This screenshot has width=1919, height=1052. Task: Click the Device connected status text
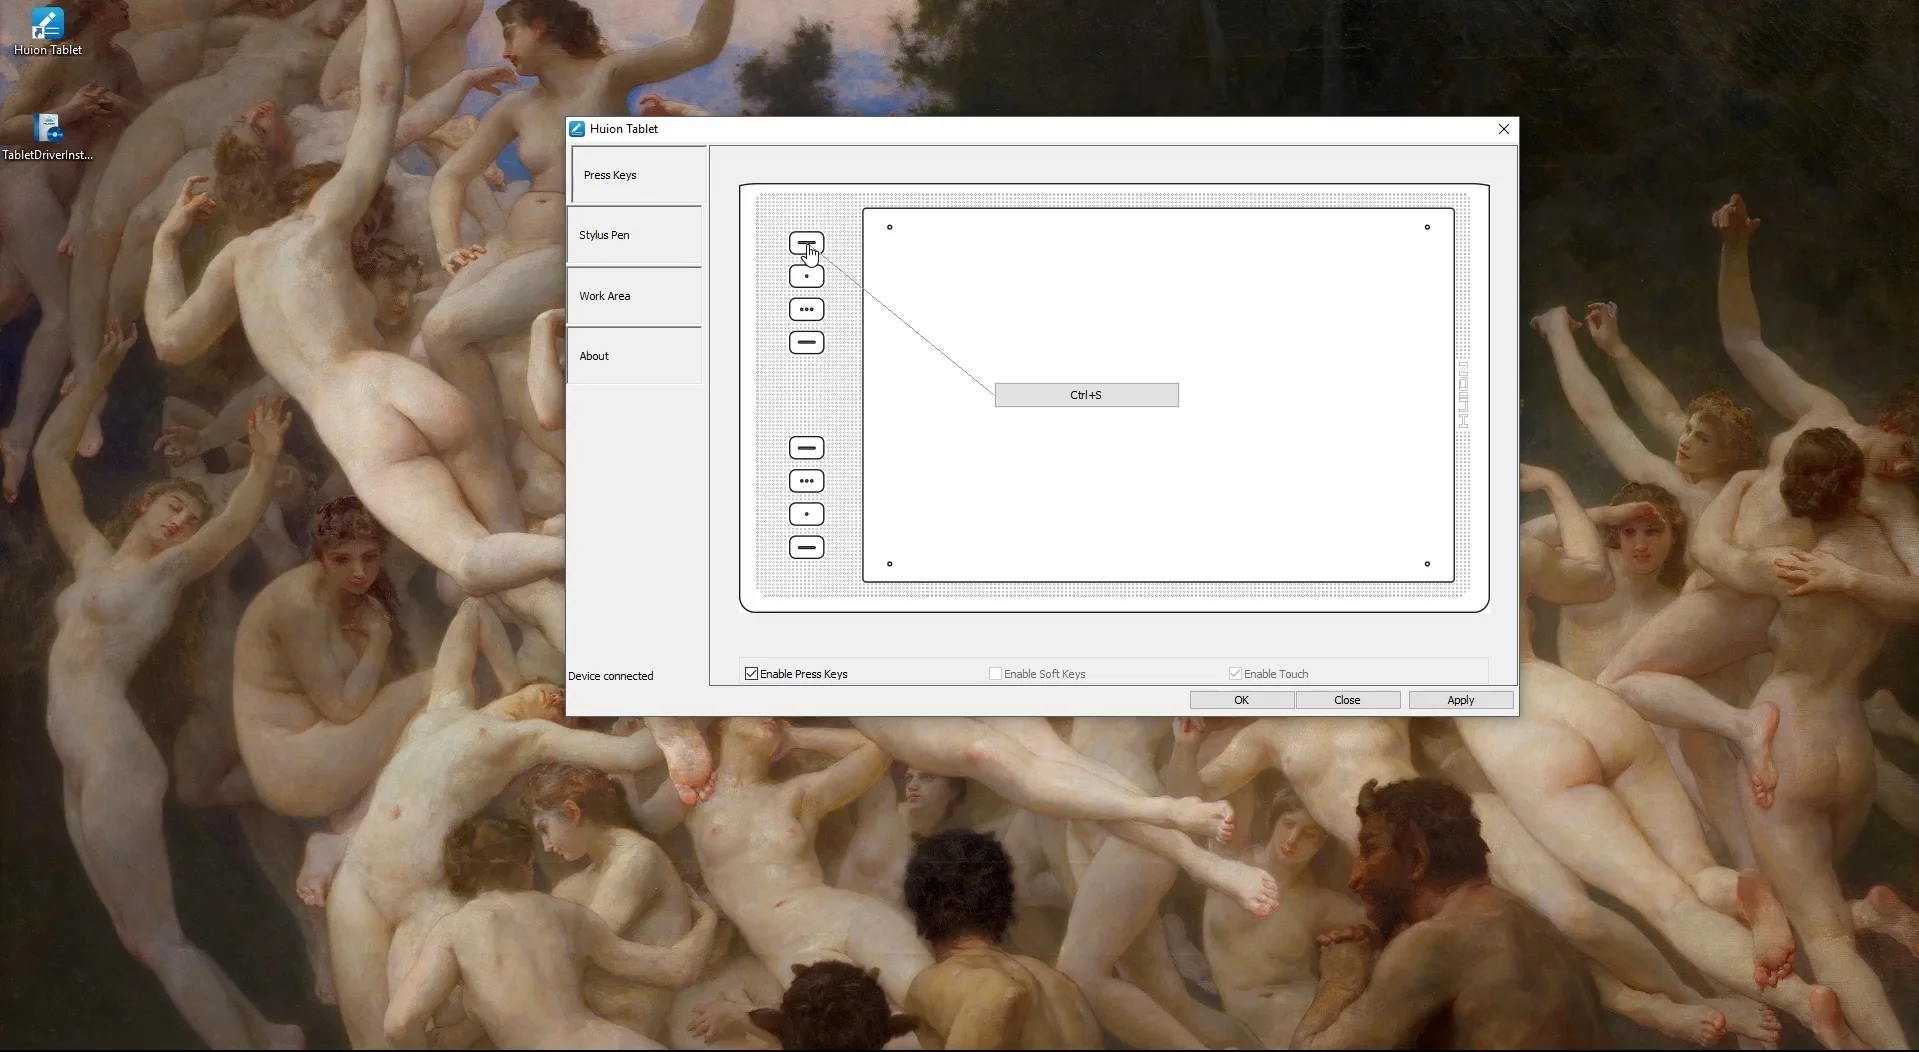pyautogui.click(x=610, y=676)
